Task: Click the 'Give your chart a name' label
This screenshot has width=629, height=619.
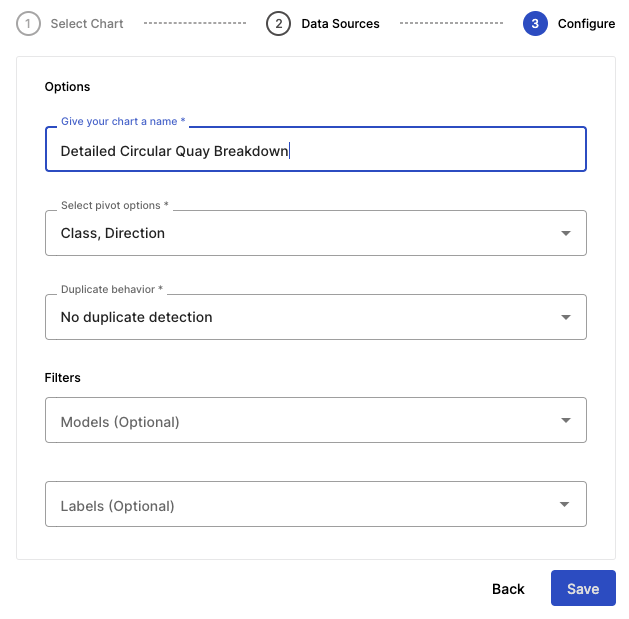Action: (123, 121)
